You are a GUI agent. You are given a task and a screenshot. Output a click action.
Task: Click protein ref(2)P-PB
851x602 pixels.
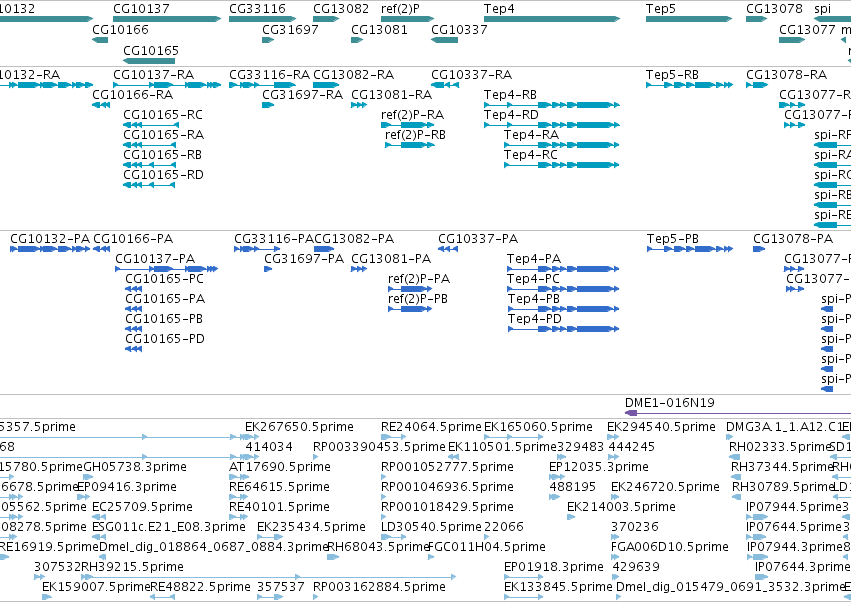[418, 299]
